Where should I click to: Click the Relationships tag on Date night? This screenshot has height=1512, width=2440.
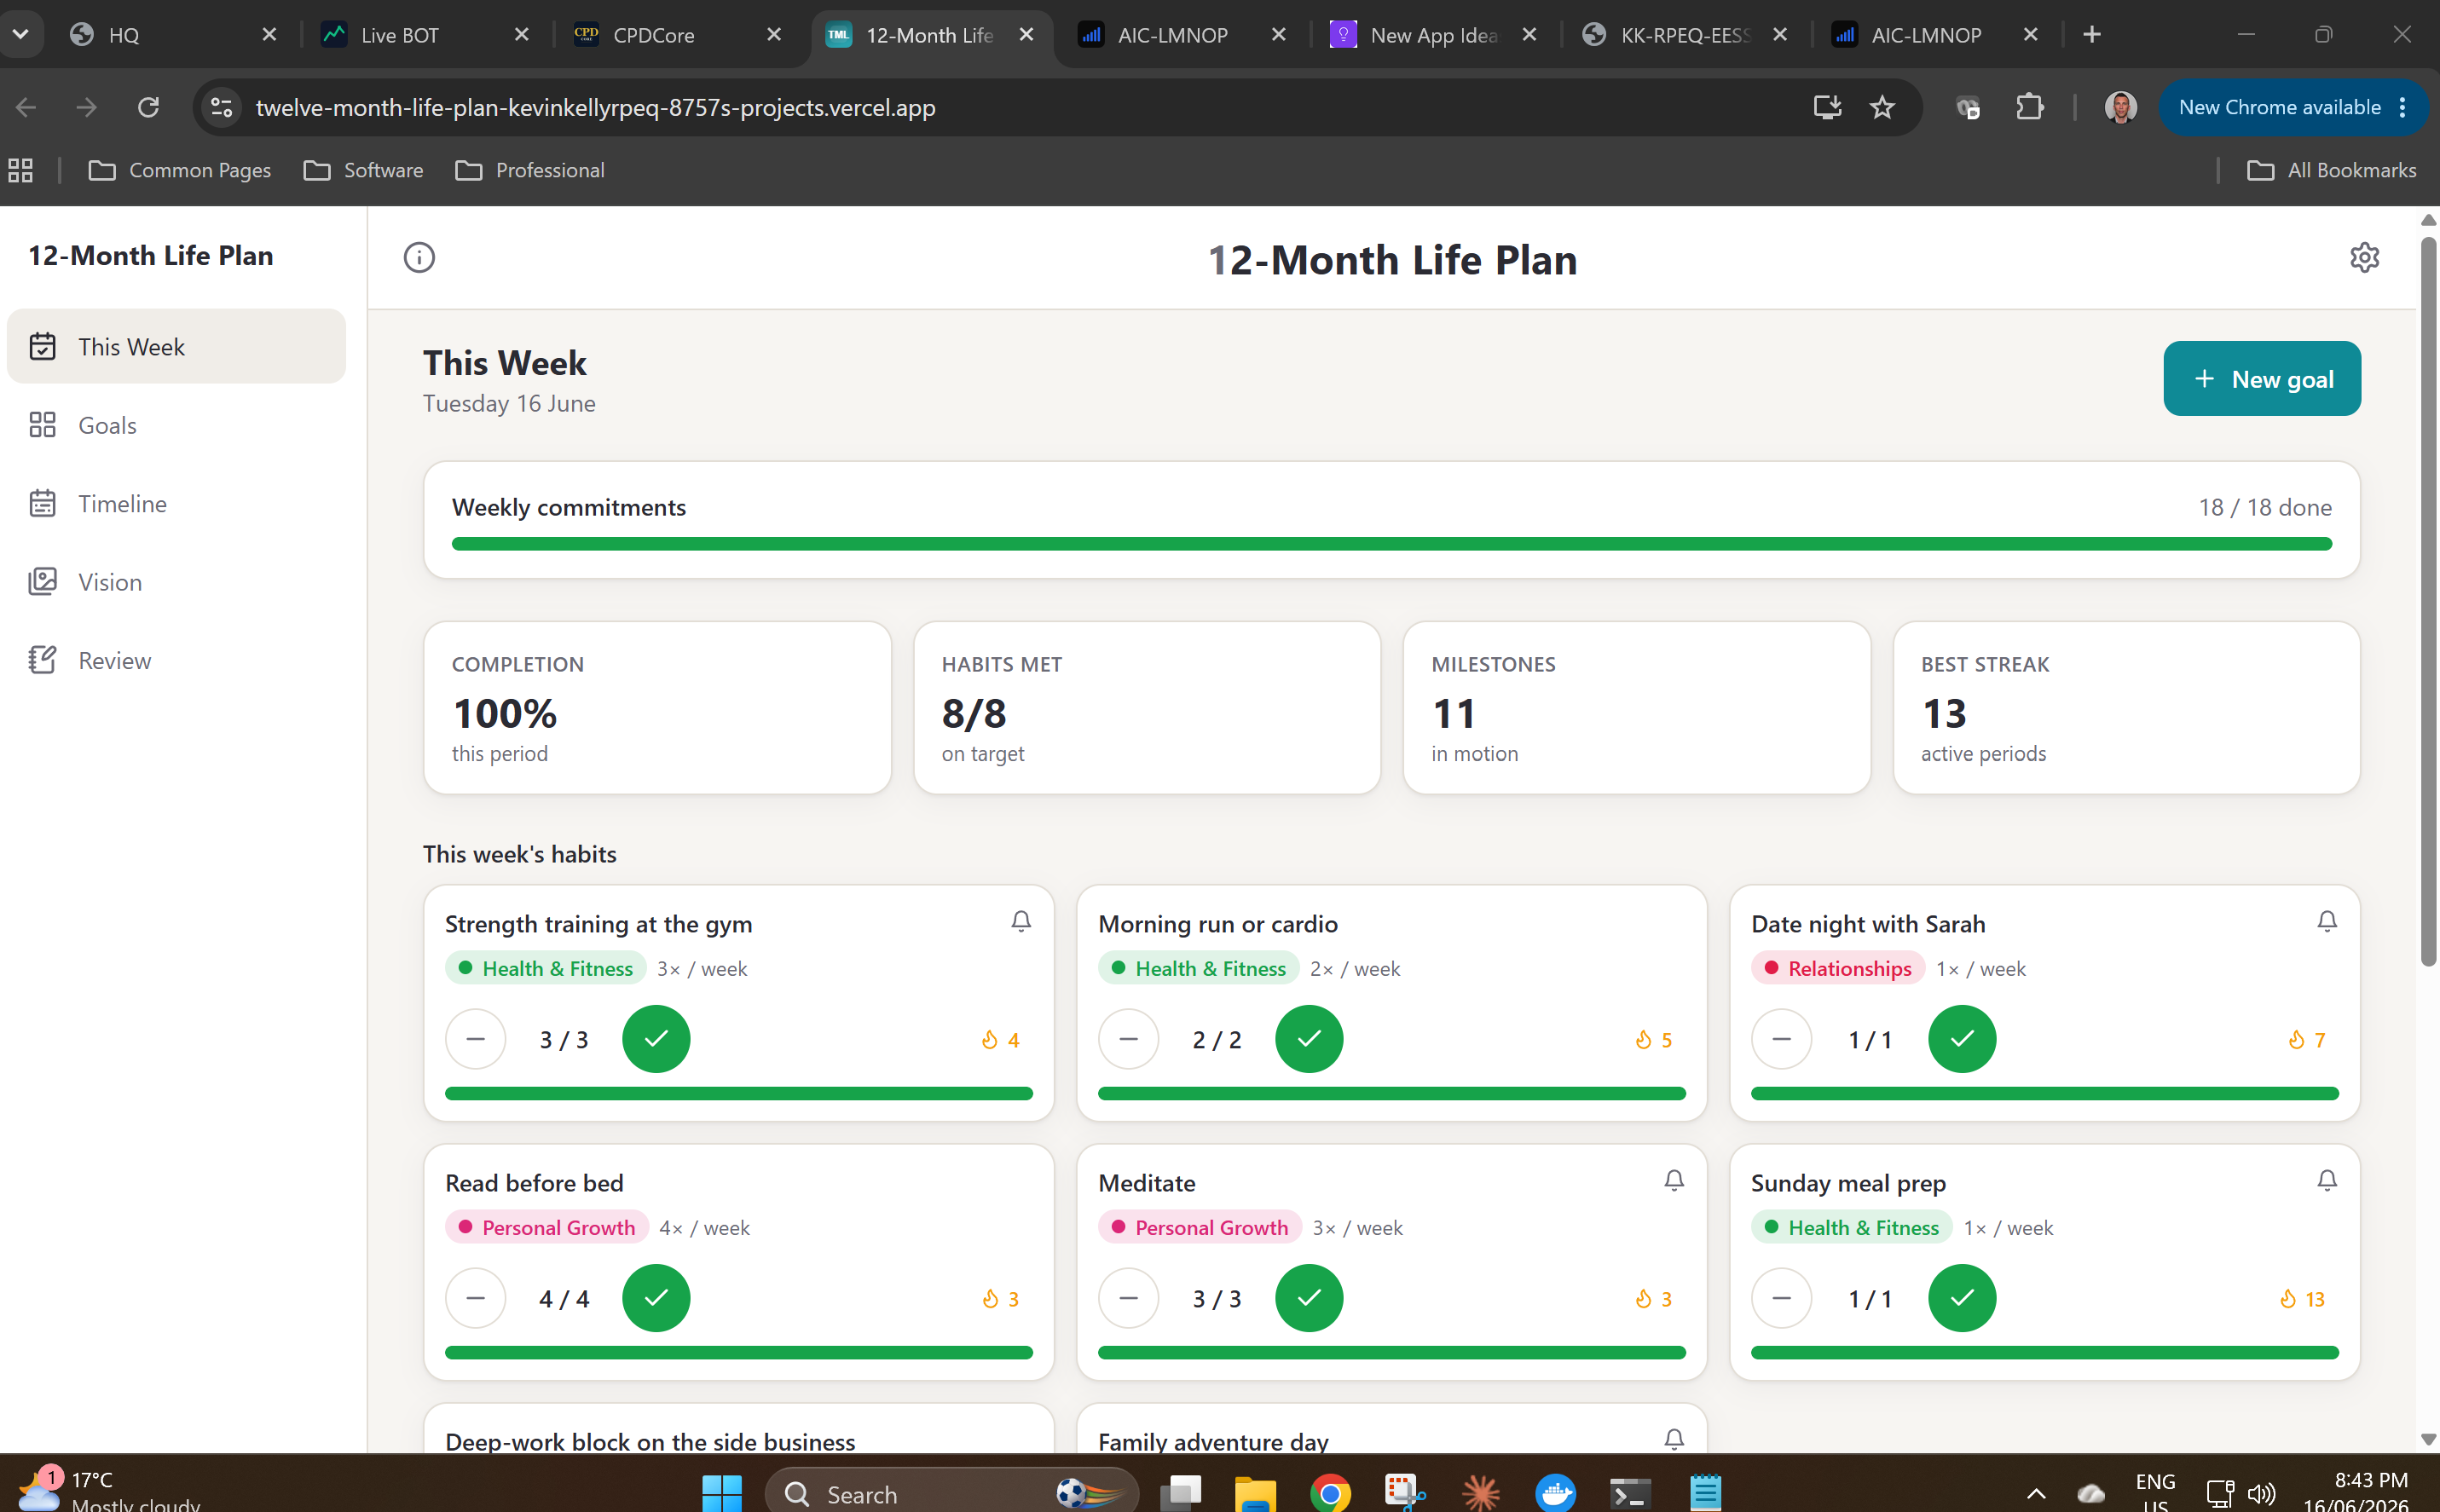point(1837,968)
